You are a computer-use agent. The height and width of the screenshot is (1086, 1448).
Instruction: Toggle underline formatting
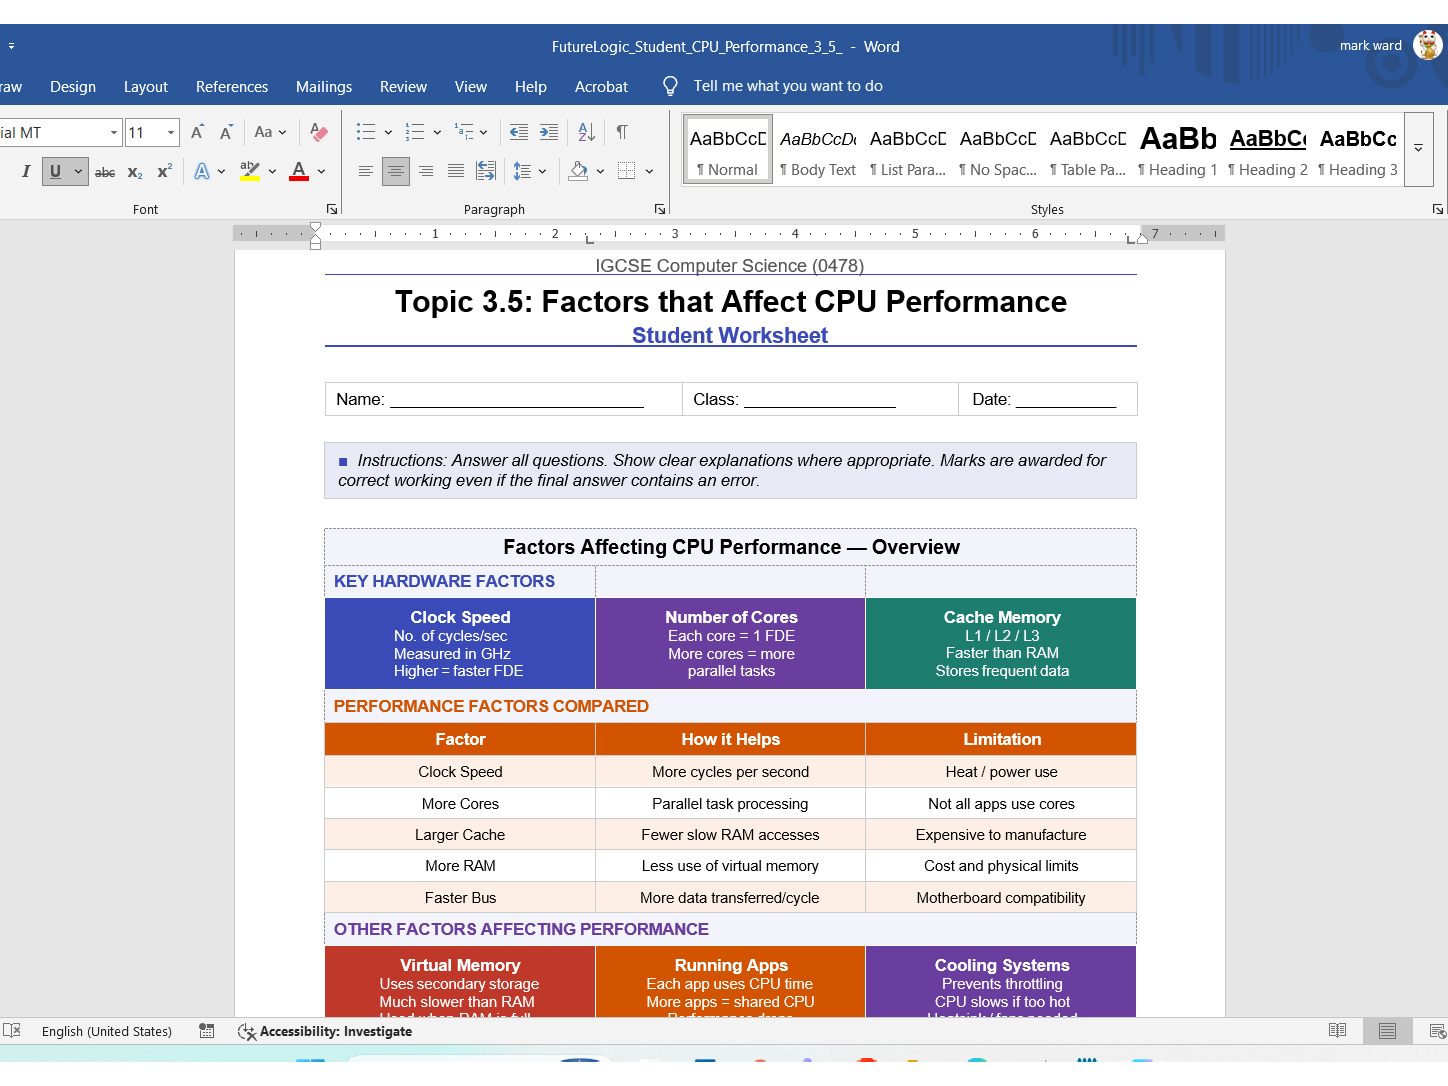[x=55, y=171]
